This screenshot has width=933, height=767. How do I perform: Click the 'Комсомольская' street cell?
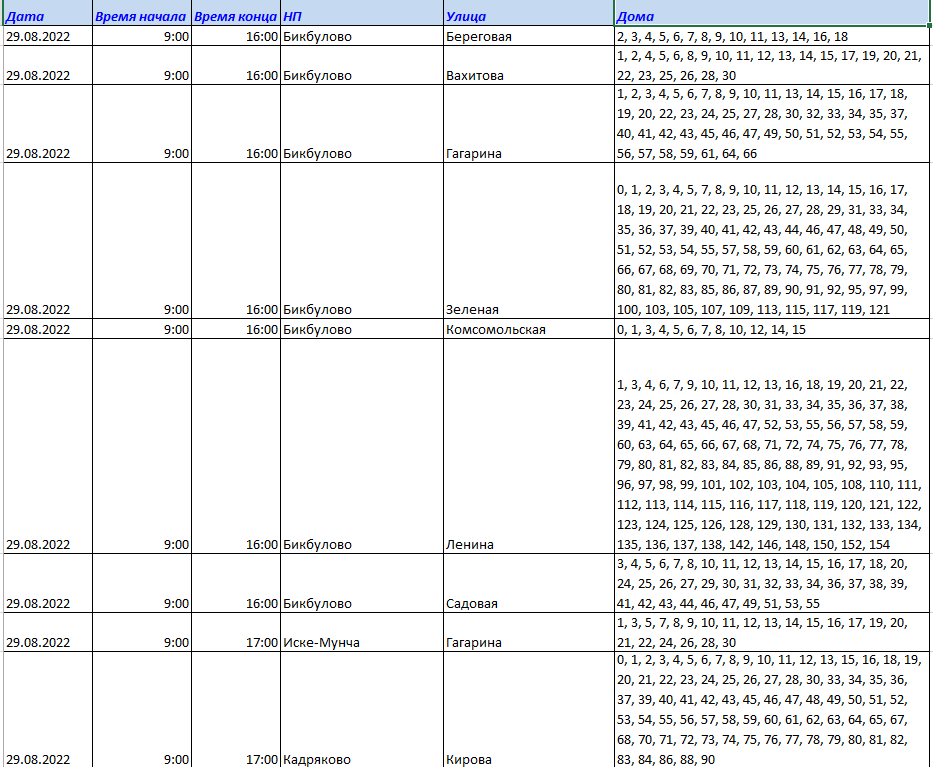click(527, 329)
